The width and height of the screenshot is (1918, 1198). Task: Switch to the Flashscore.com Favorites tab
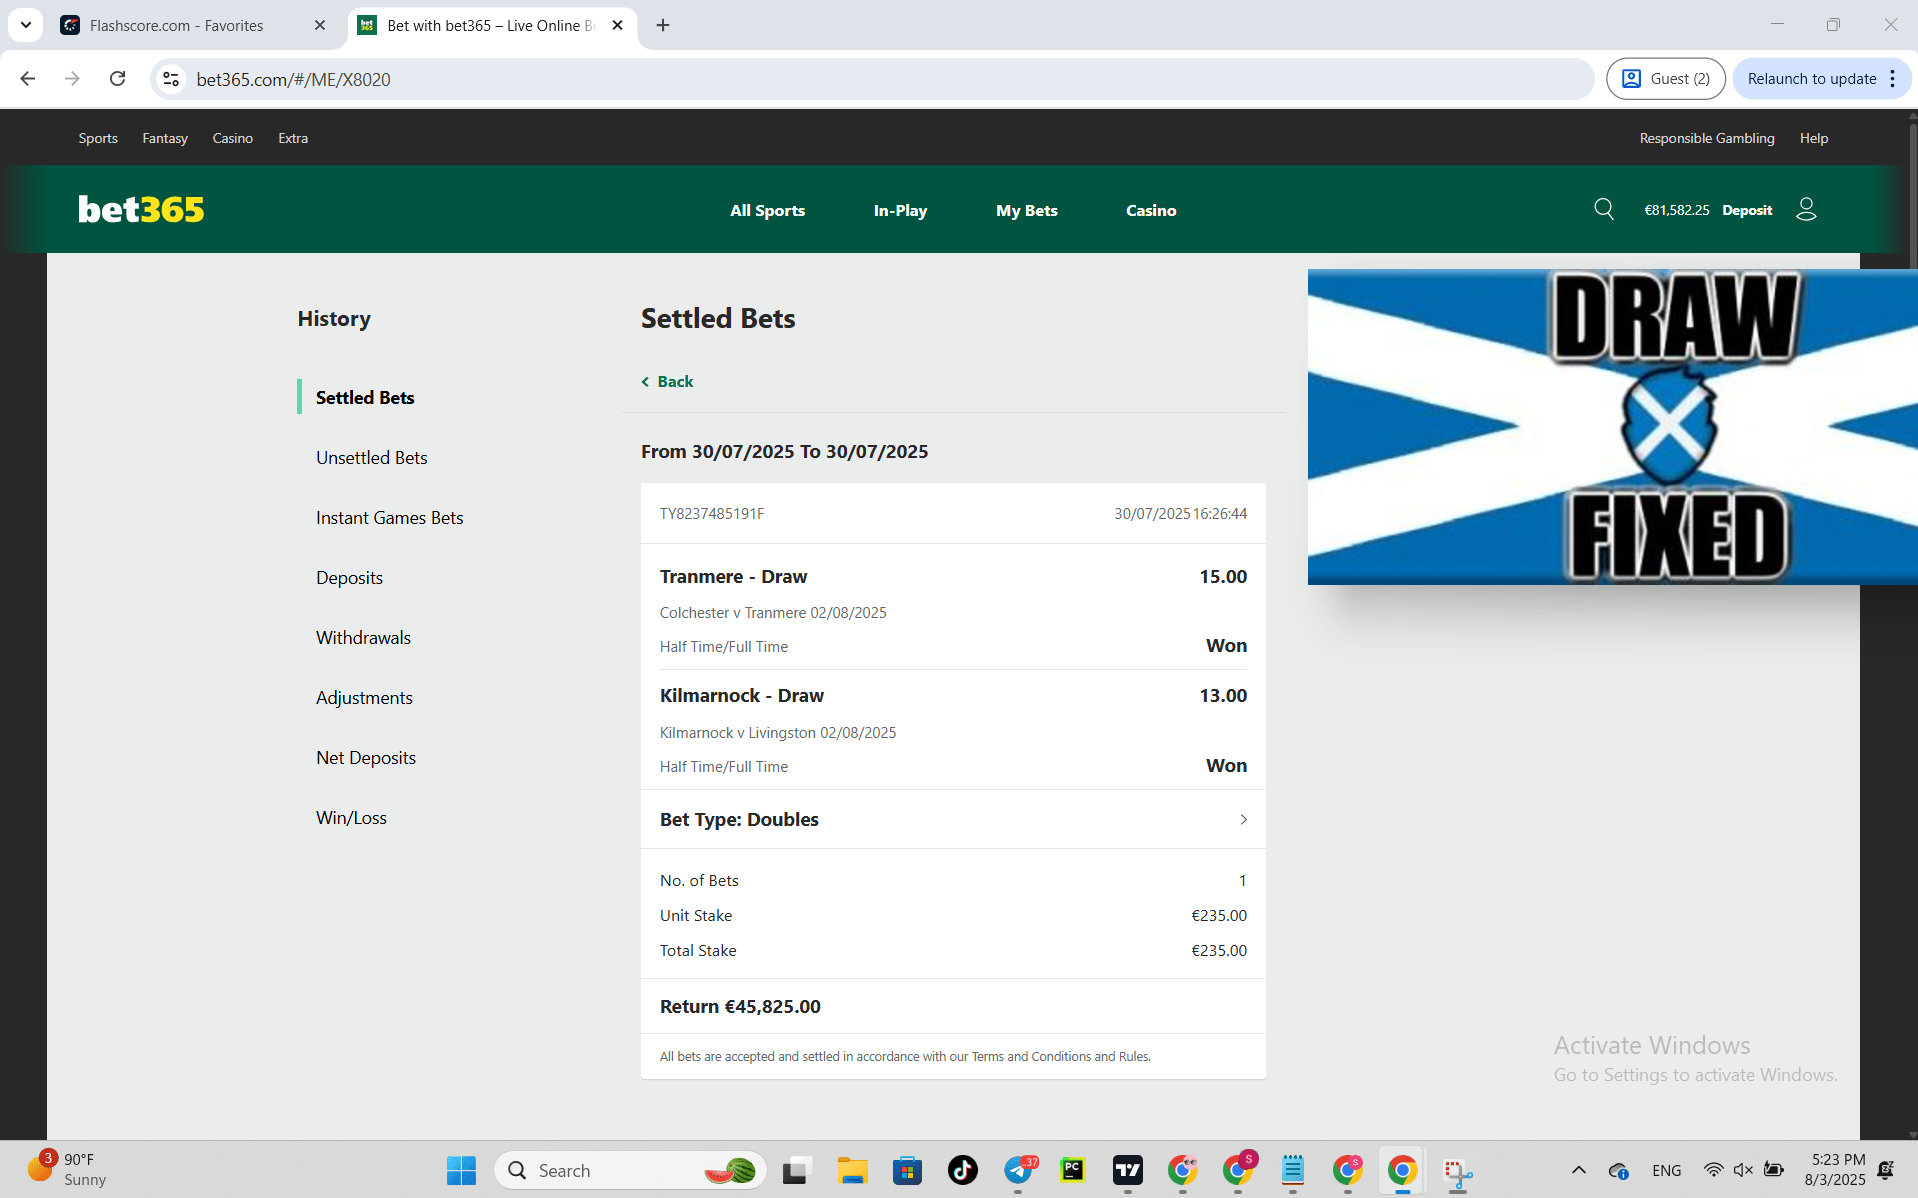177,25
